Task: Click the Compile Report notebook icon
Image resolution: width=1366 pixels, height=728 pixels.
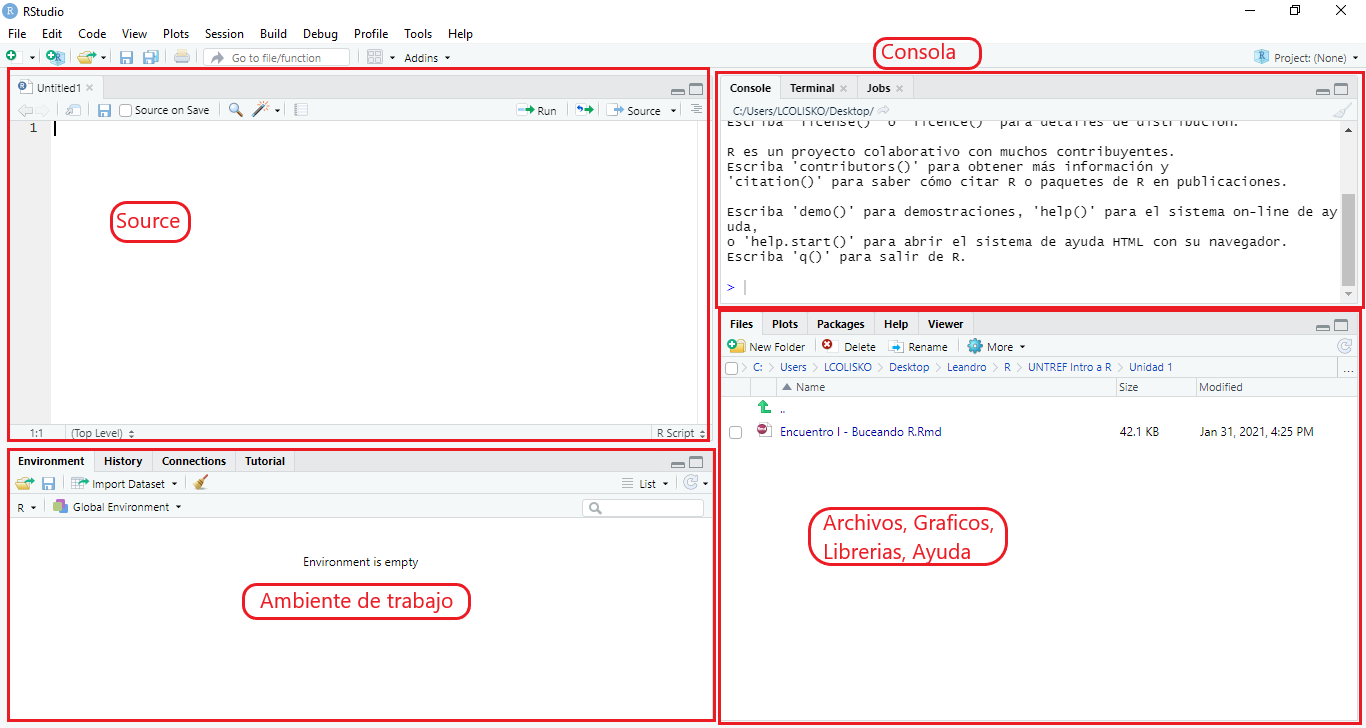Action: (x=301, y=110)
